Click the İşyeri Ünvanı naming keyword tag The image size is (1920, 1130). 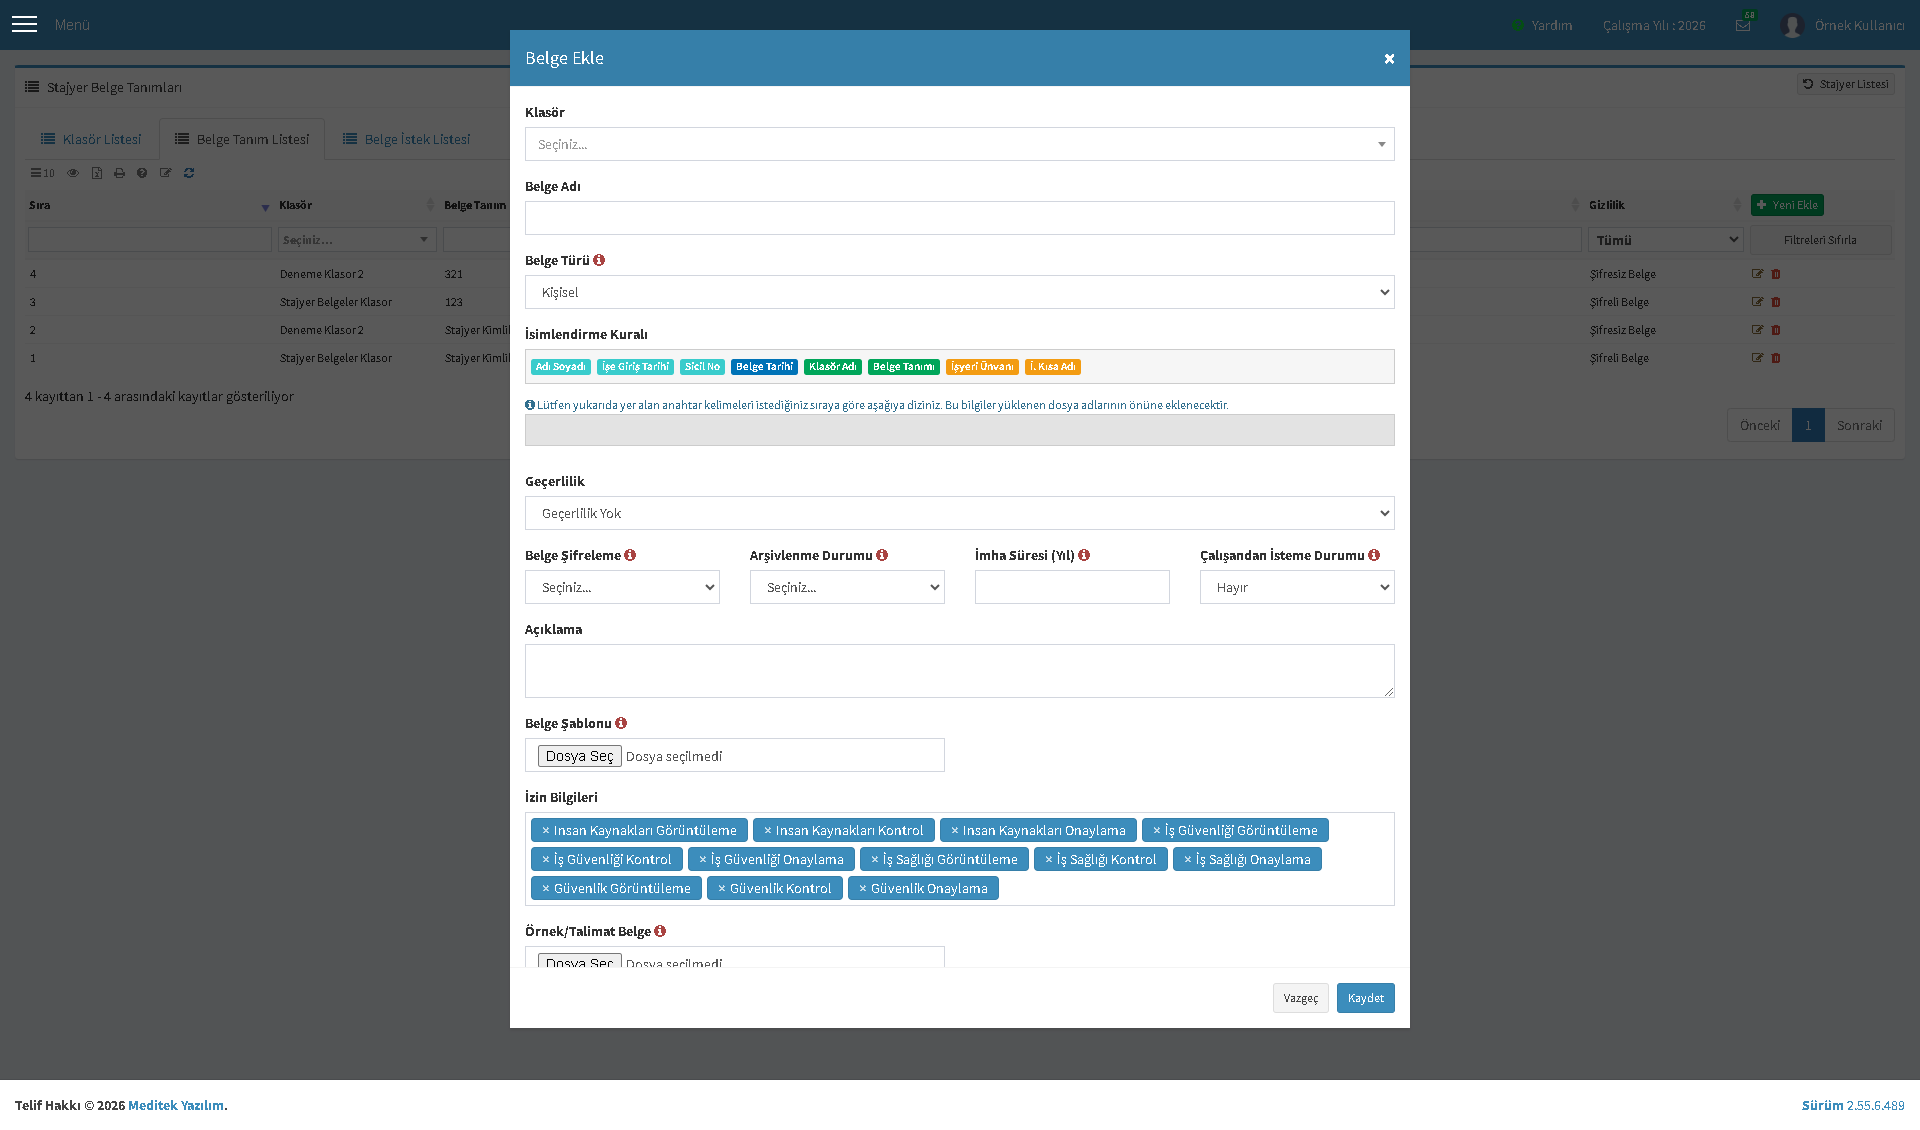point(982,367)
